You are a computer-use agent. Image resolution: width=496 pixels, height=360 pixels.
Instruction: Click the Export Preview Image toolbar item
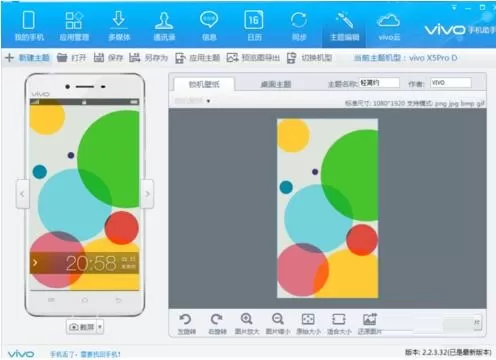click(253, 58)
